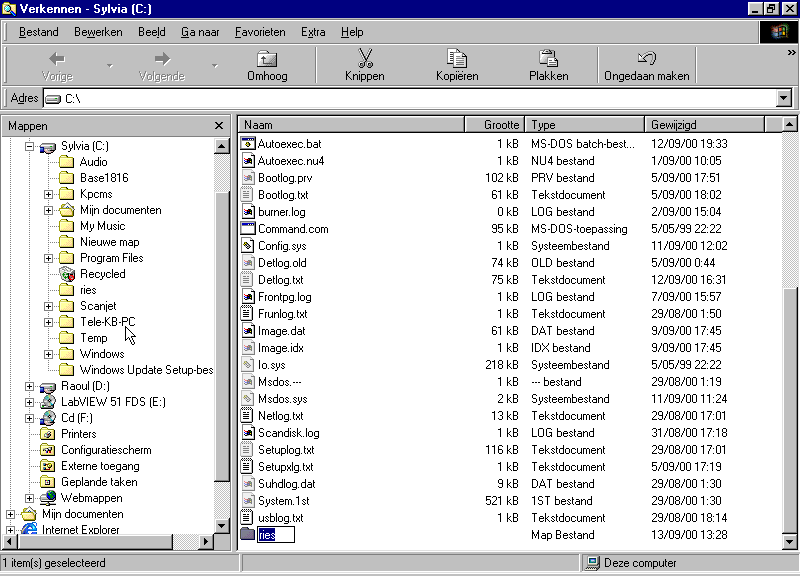
Task: Open the Configuratiescherm icon in tree
Action: click(x=48, y=450)
